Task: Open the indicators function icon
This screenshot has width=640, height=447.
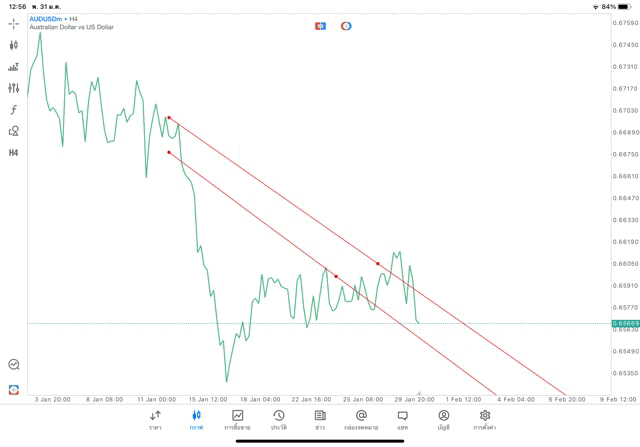Action: pyautogui.click(x=14, y=110)
